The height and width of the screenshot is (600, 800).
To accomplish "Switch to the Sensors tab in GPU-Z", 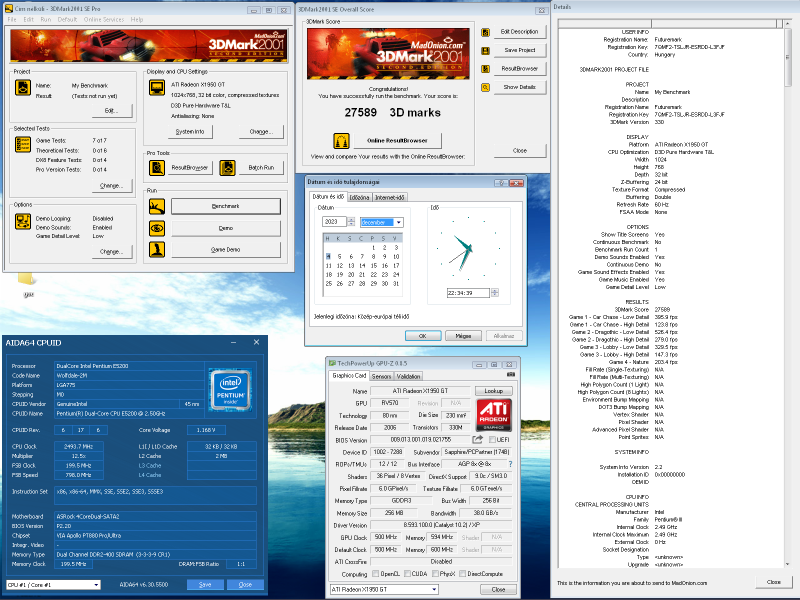I will point(381,377).
